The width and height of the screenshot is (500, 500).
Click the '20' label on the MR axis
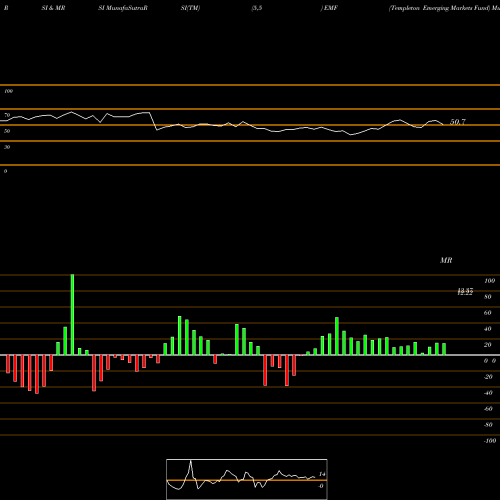tap(488, 345)
